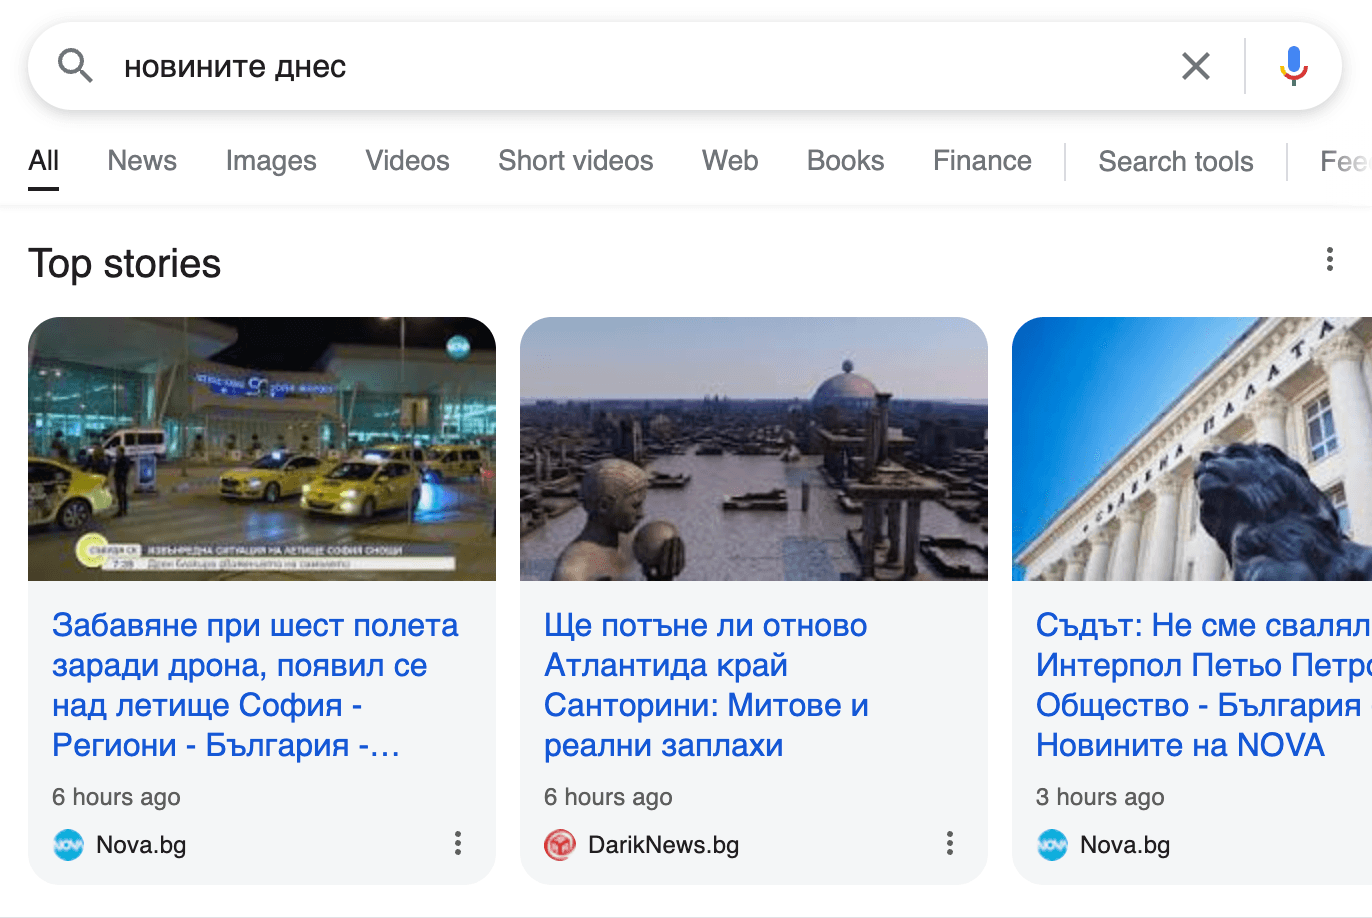Click the magnifying glass search icon
Screen dimensions: 1372x918
73,66
